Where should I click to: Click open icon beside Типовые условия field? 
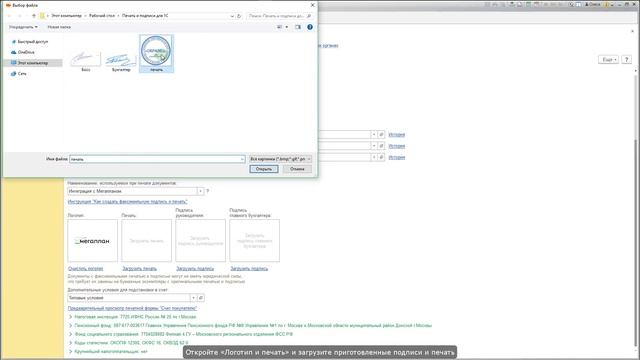click(201, 298)
